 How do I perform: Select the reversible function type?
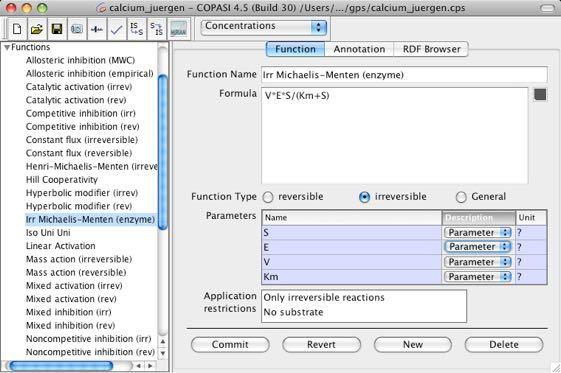268,197
